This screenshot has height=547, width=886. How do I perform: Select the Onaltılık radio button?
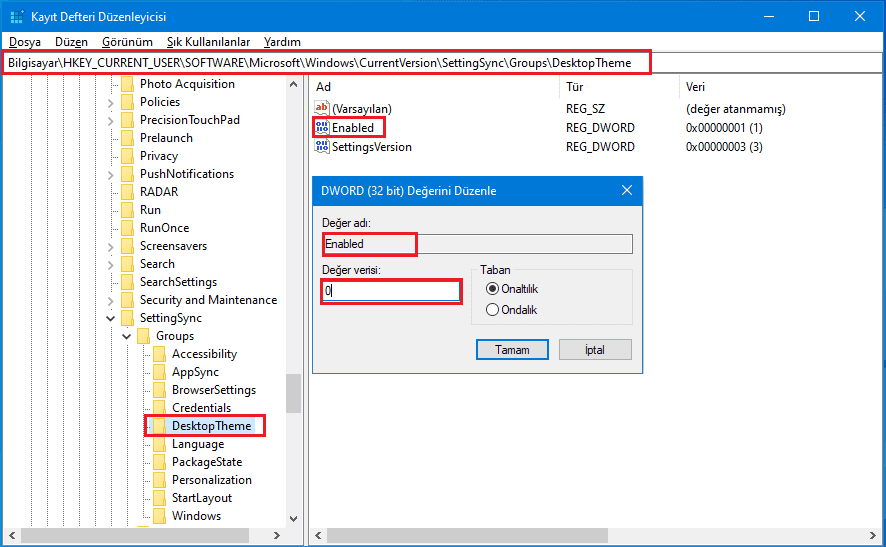[x=492, y=289]
